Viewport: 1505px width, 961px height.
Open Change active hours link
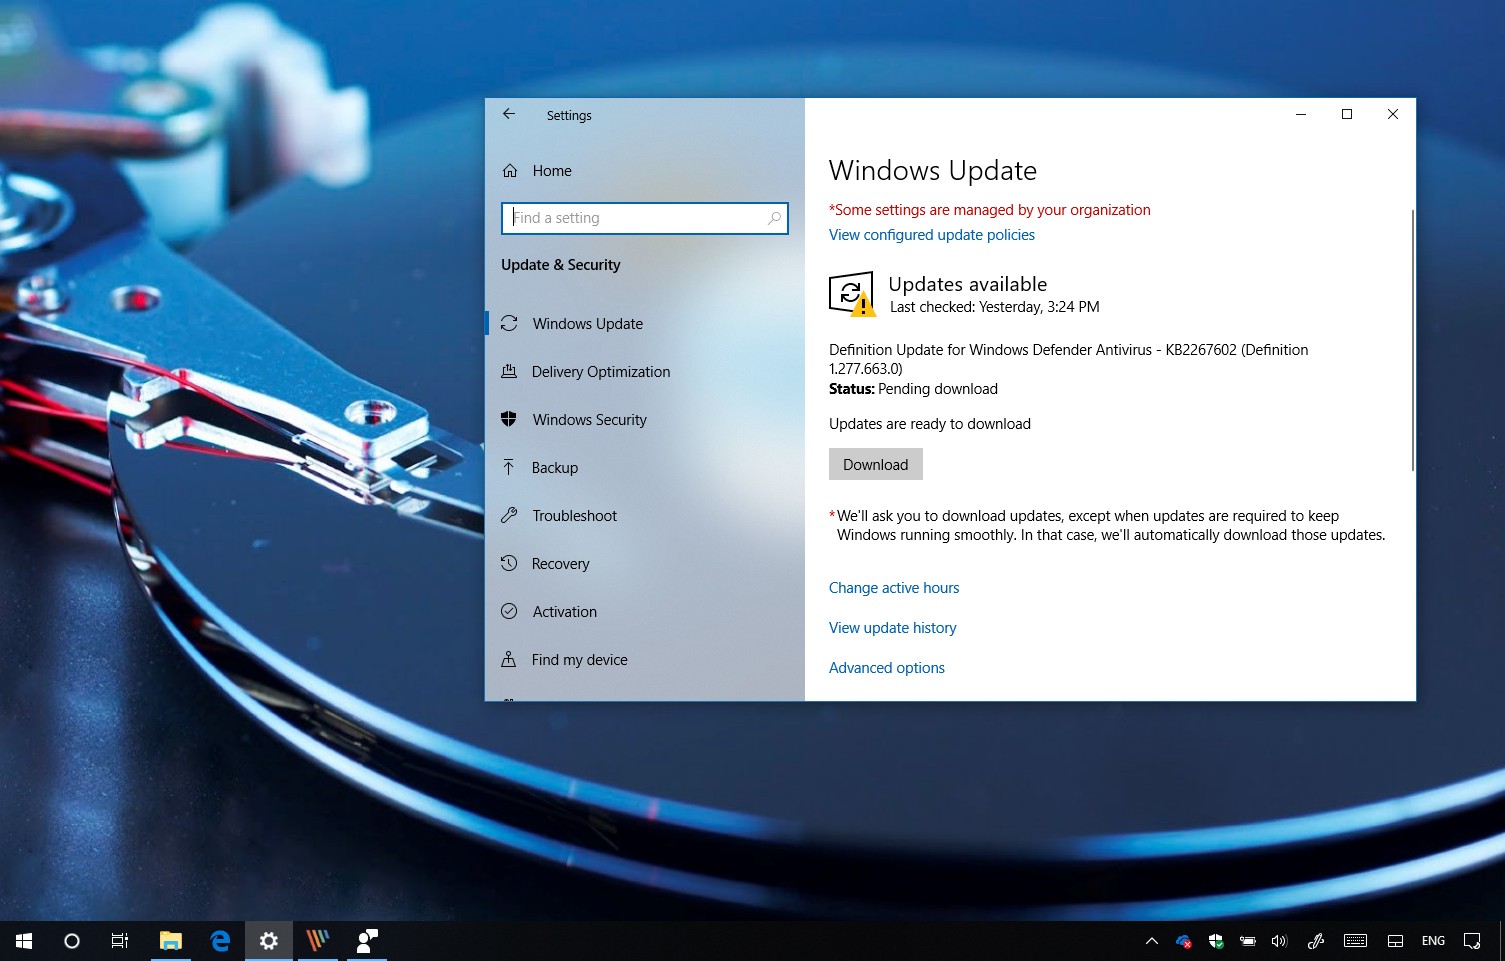(894, 588)
